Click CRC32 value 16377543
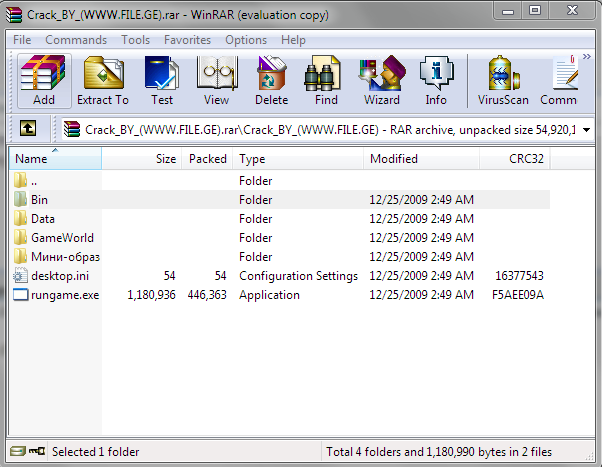Viewport: 602px width, 467px height. pyautogui.click(x=519, y=275)
